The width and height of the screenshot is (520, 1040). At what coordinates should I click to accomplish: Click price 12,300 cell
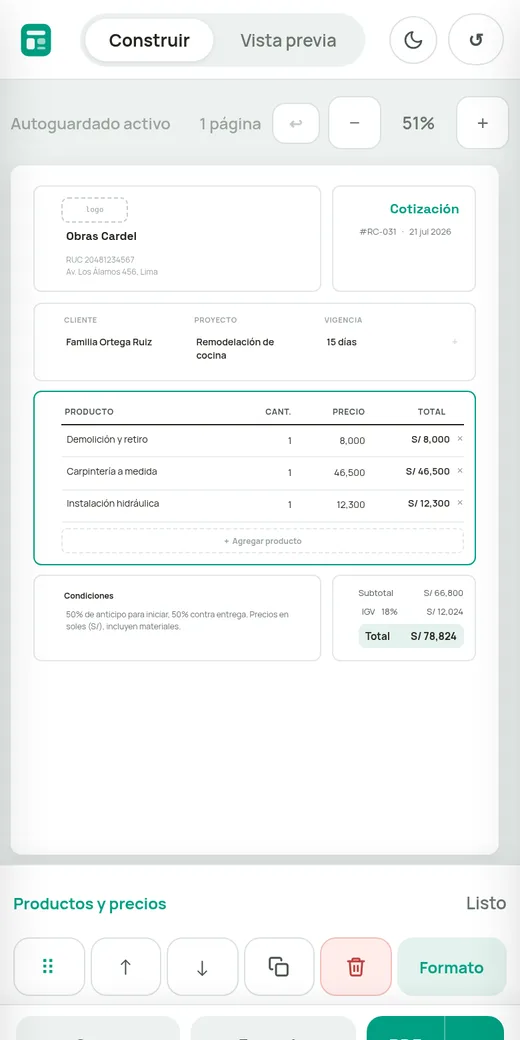tap(350, 505)
